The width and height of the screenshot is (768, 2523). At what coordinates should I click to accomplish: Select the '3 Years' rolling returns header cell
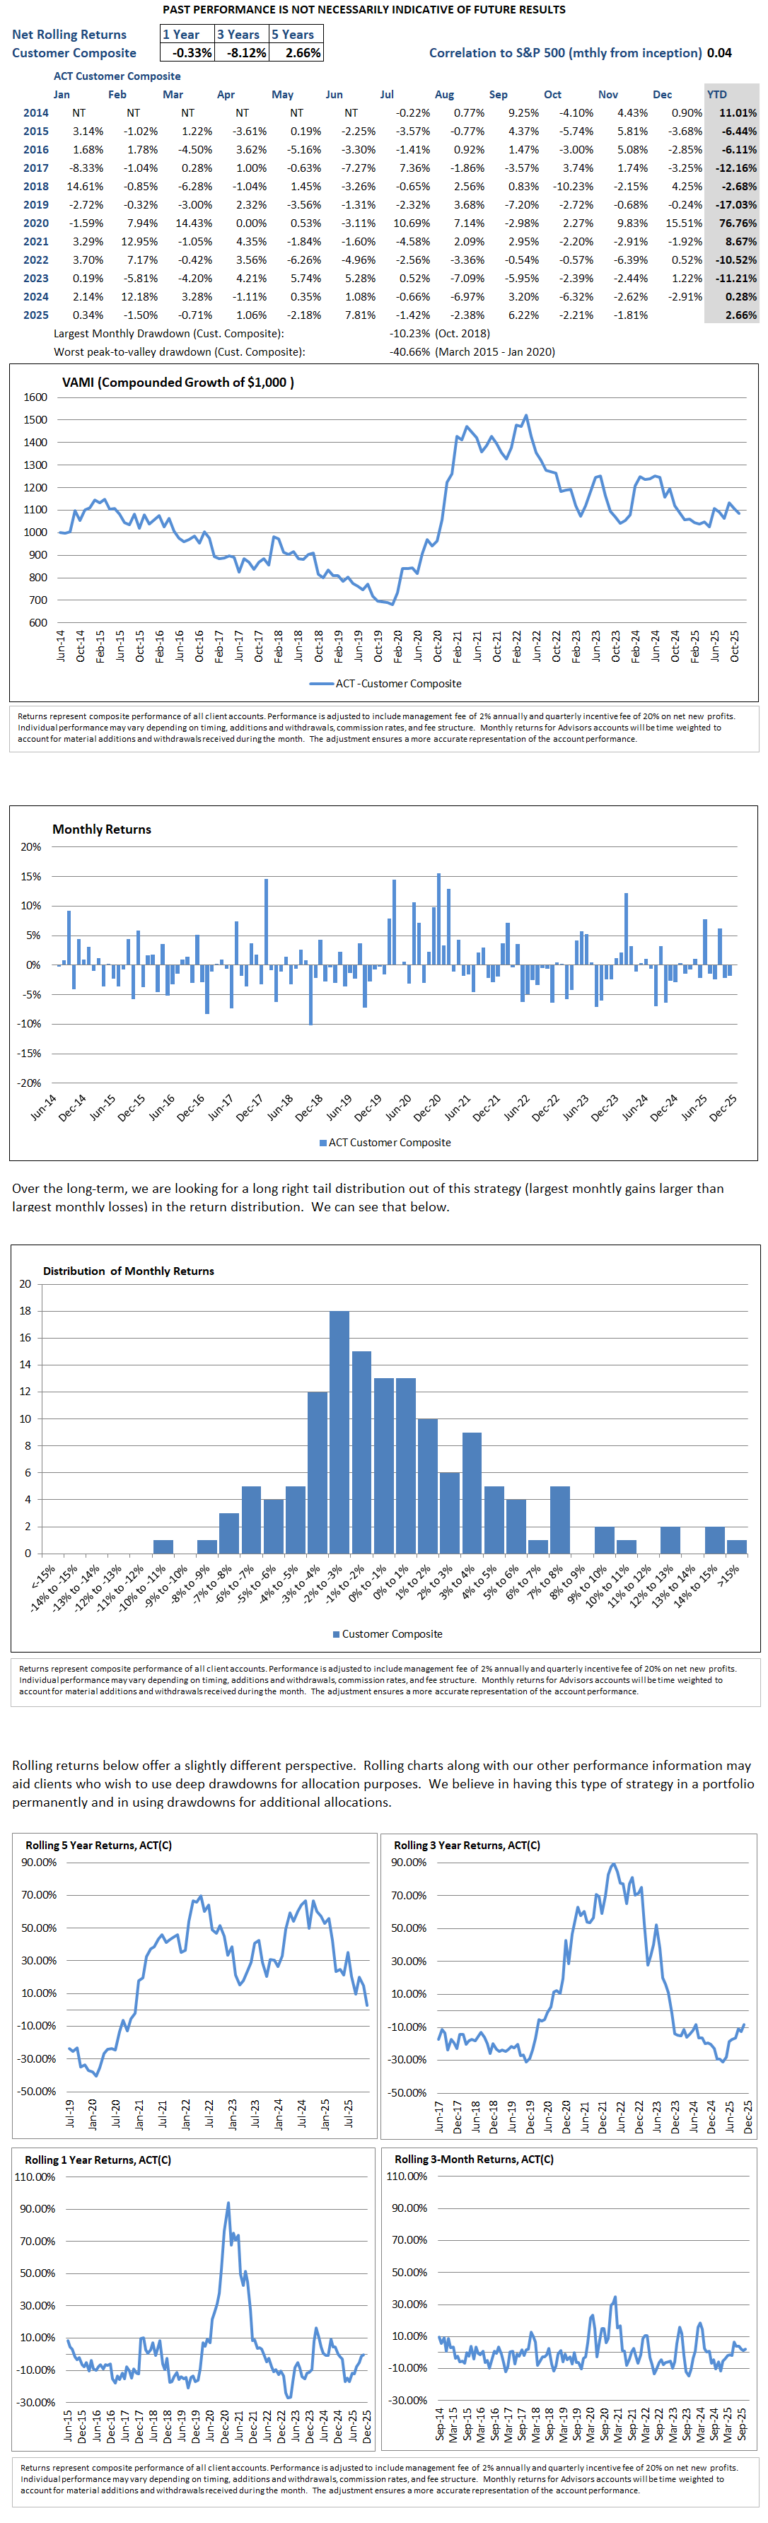242,34
